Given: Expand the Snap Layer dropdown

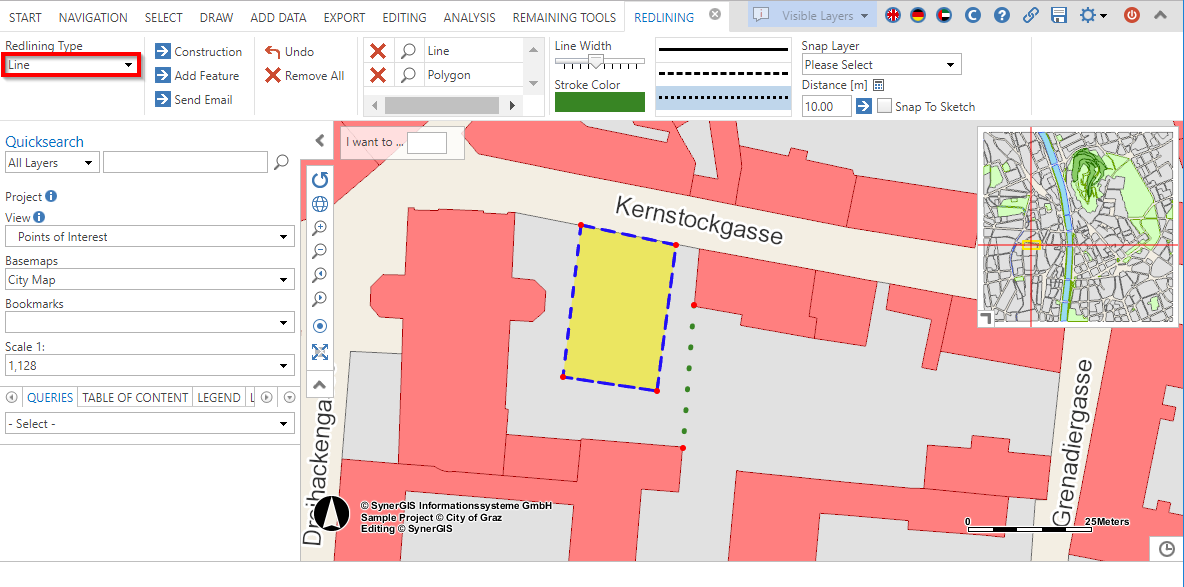Looking at the screenshot, I should 881,65.
